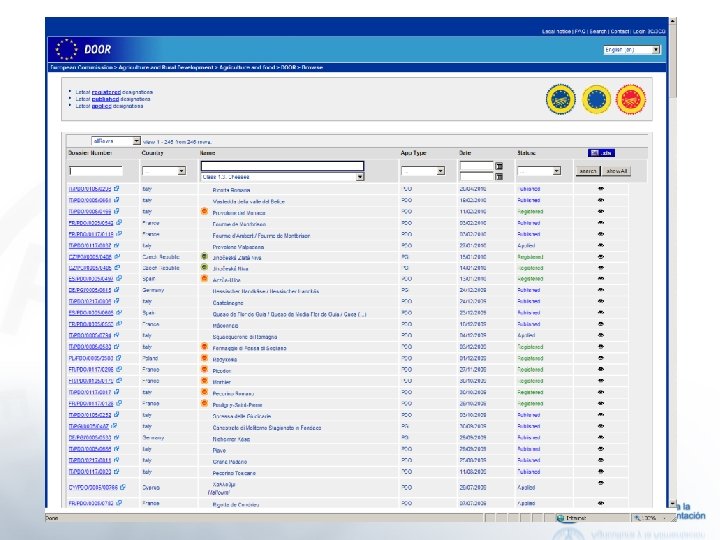Click the green PGI logo beside Jihočeská Zlatá Niva
Screen dimensions: 720x540
coord(204,256)
